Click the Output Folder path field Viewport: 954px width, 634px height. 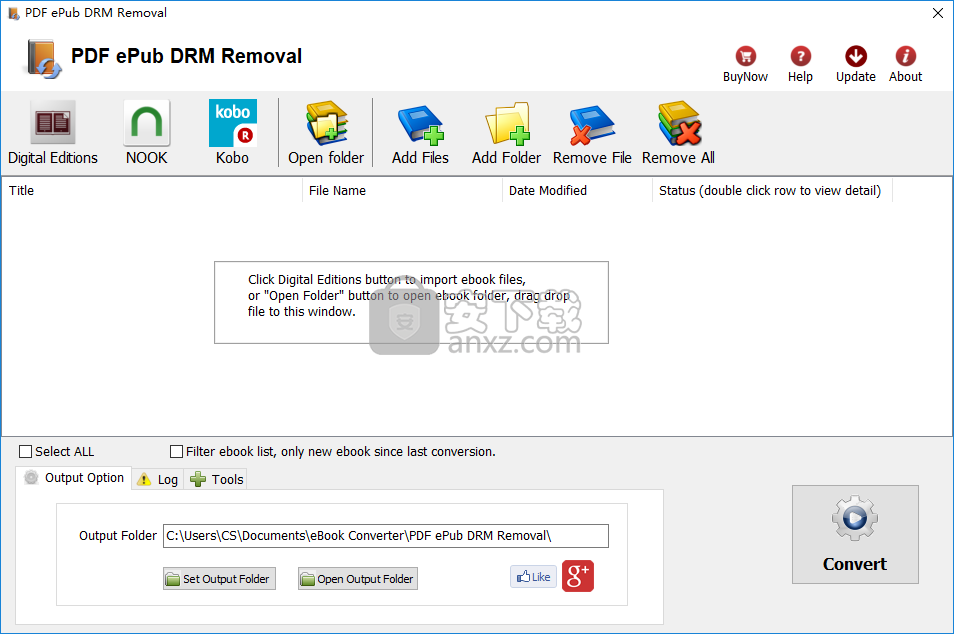(386, 535)
